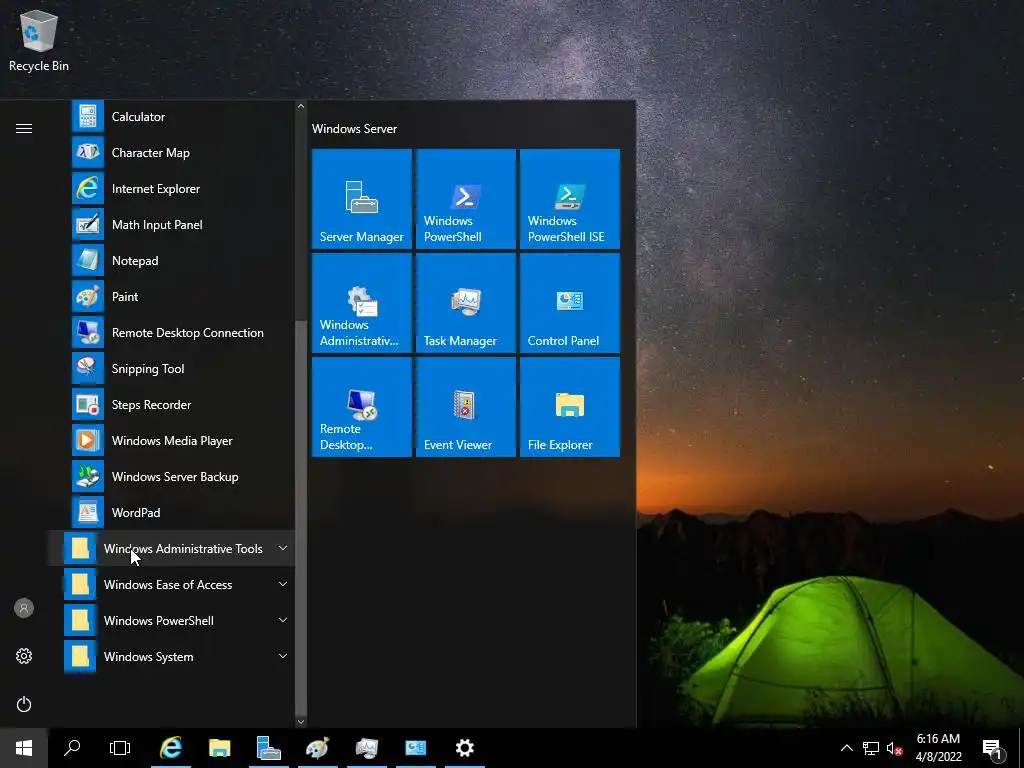The image size is (1024, 768).
Task: Switch to Control Panel on the taskbar
Action: [x=415, y=748]
